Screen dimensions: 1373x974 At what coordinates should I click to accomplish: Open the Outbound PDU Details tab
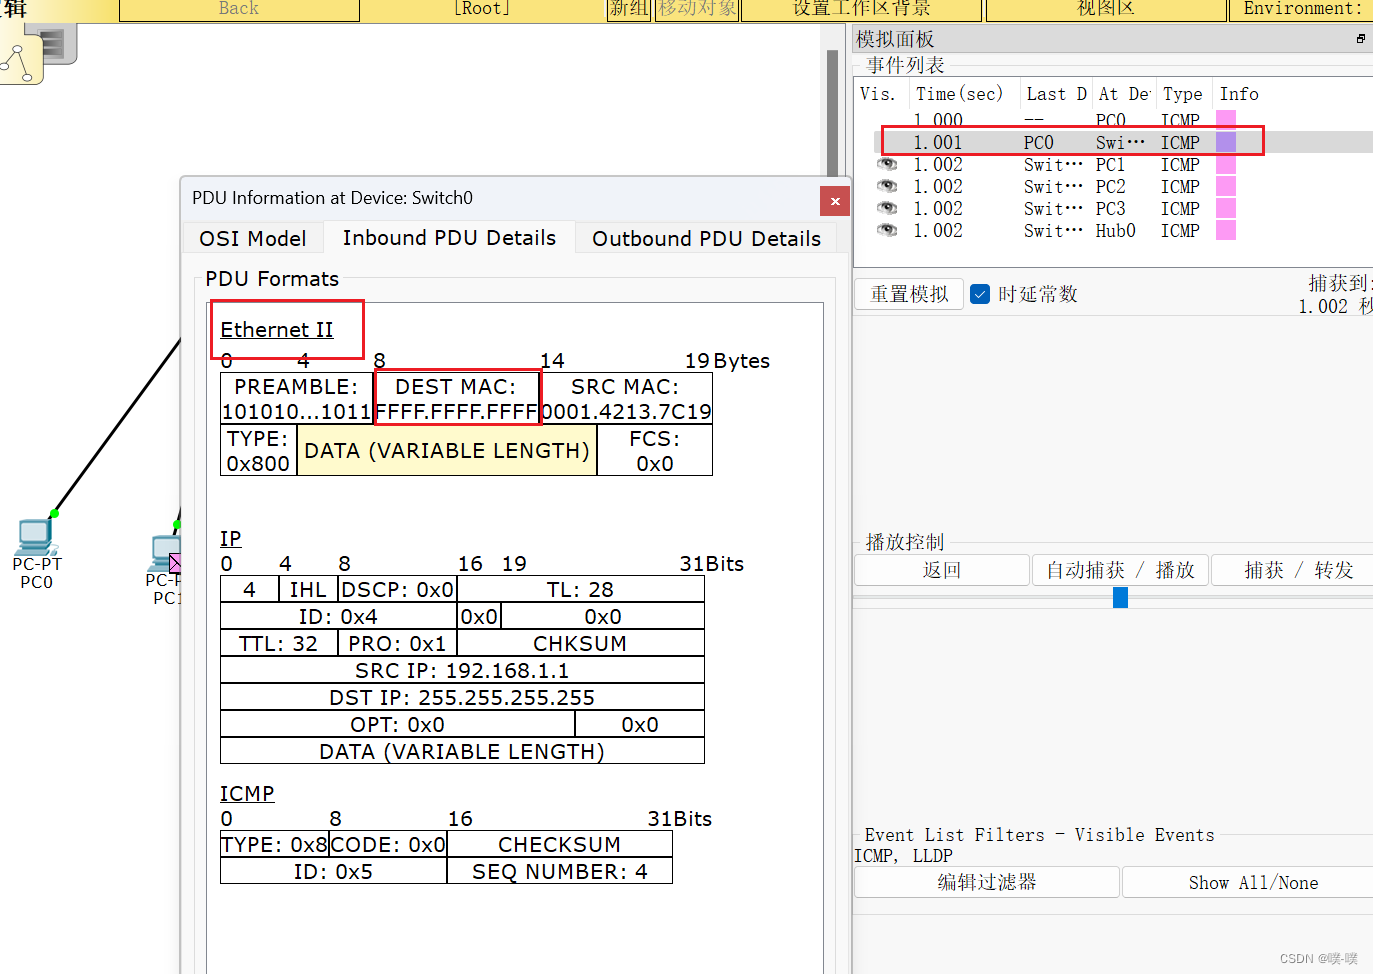[x=706, y=238]
